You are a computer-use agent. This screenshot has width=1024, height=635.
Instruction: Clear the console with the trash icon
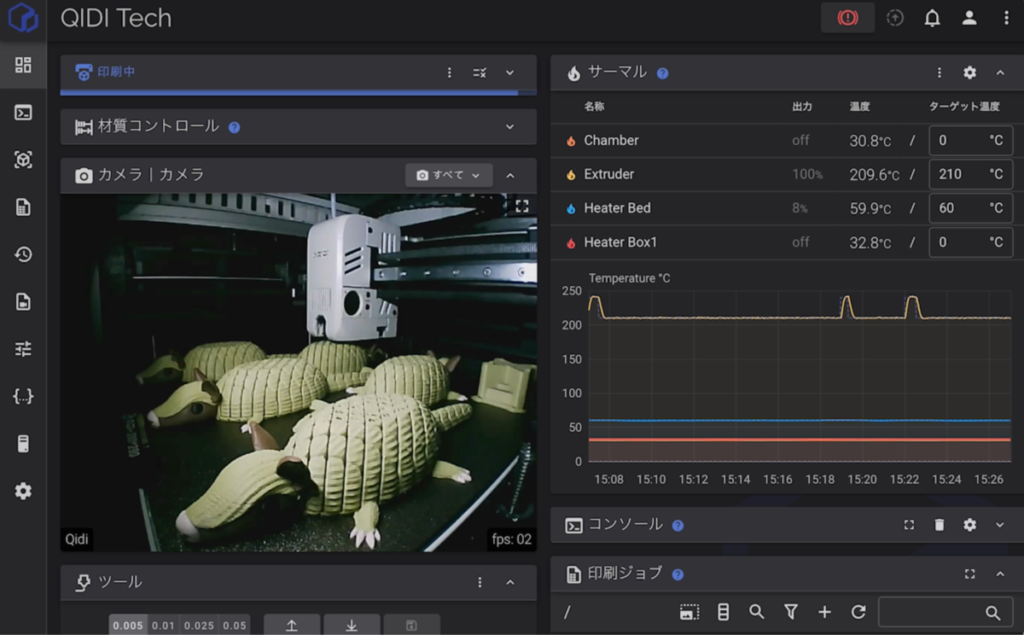(939, 525)
